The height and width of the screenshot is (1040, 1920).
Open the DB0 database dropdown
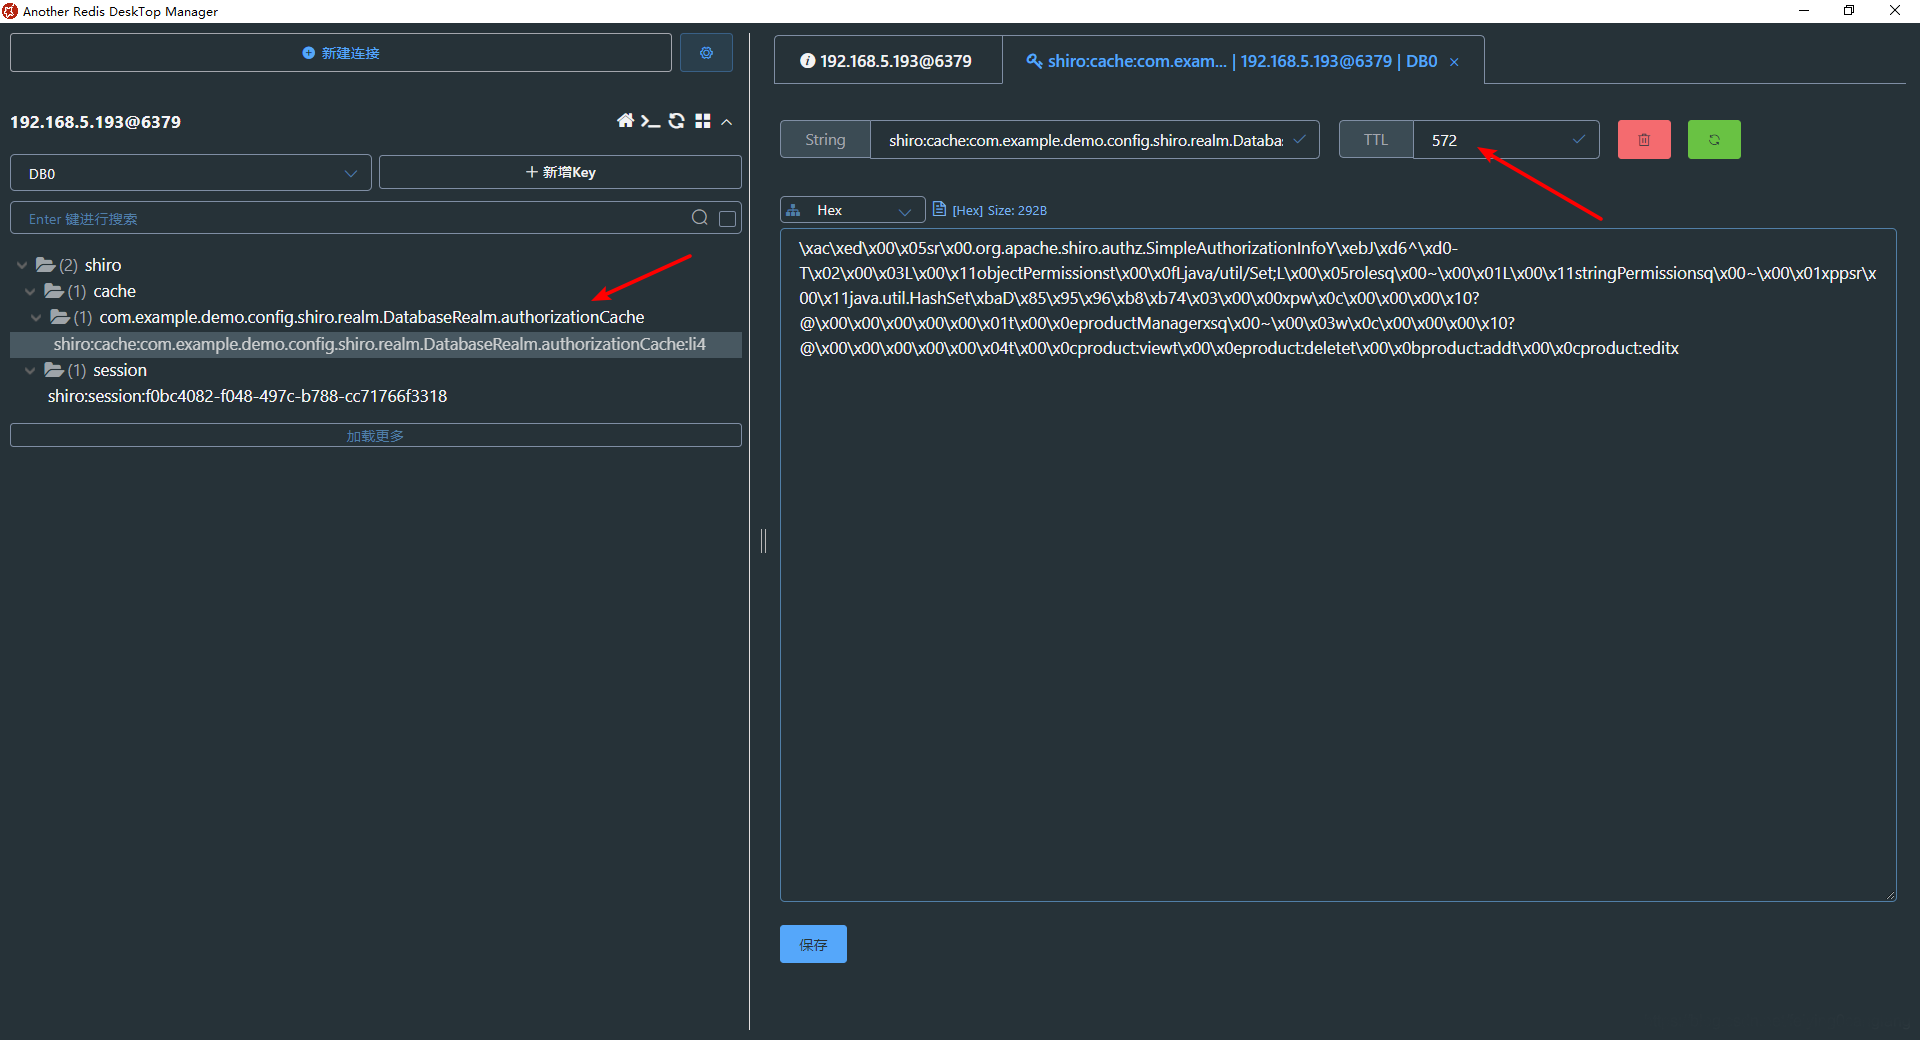tap(191, 173)
